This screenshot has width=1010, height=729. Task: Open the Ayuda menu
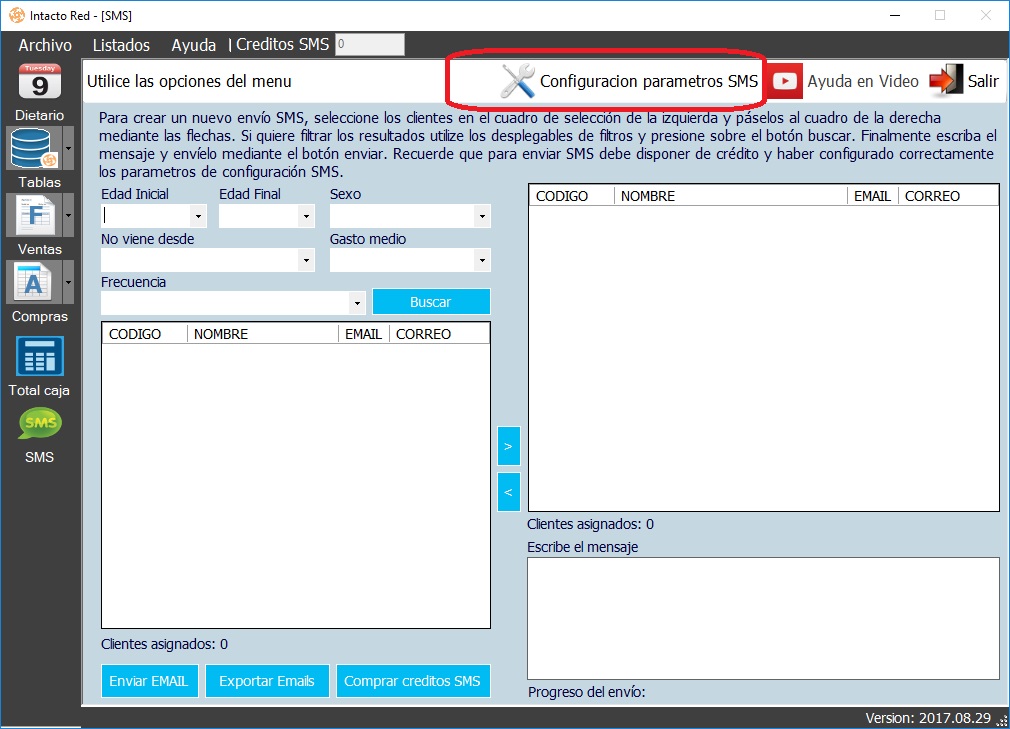193,45
